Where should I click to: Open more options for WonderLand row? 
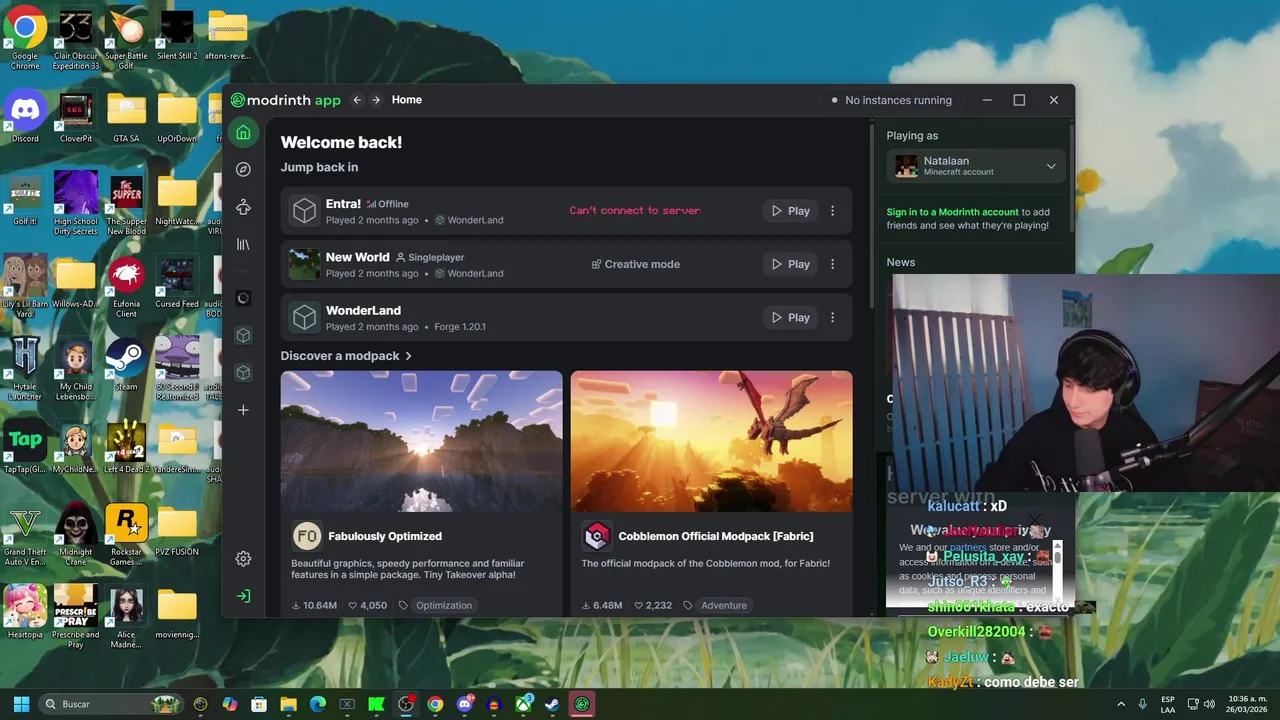coord(832,317)
